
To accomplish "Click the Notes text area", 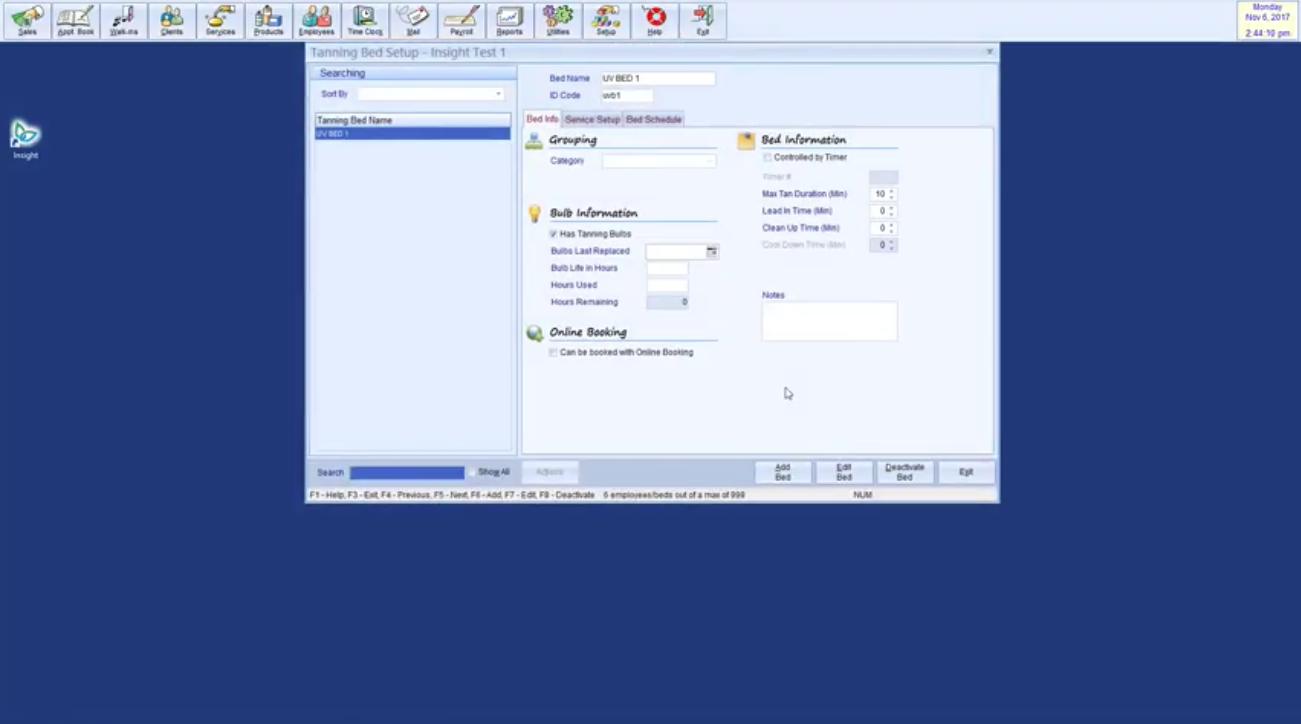I will click(x=830, y=322).
